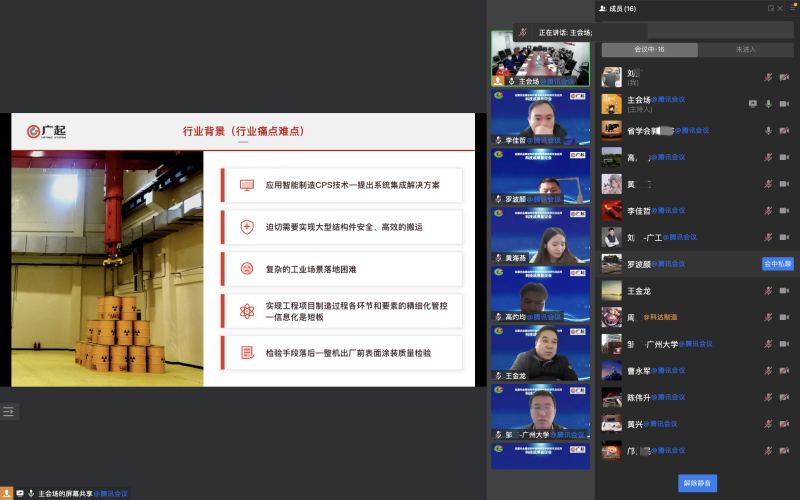Select 周 科达制造 member row
The height and width of the screenshot is (500, 800).
click(x=680, y=318)
